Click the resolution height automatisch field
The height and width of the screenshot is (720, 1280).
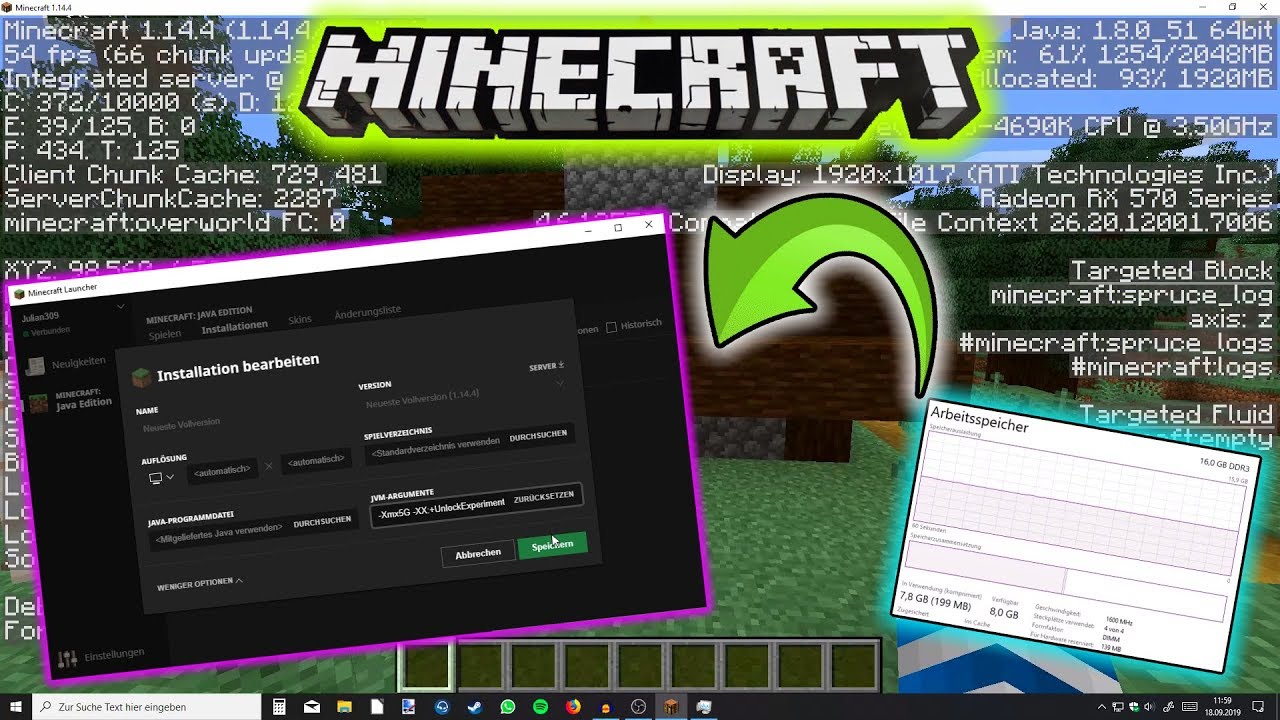(x=316, y=460)
